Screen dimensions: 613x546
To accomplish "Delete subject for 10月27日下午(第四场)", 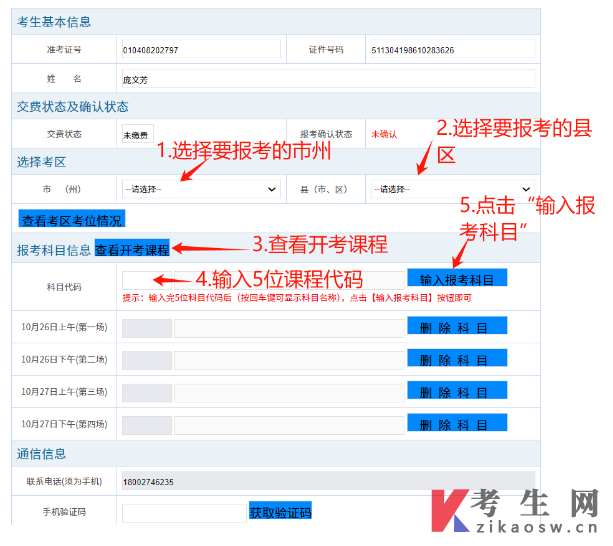I will click(x=457, y=423).
